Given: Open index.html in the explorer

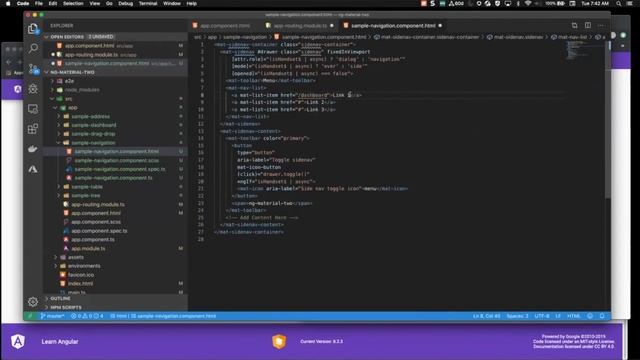Looking at the screenshot, I should click(80, 283).
